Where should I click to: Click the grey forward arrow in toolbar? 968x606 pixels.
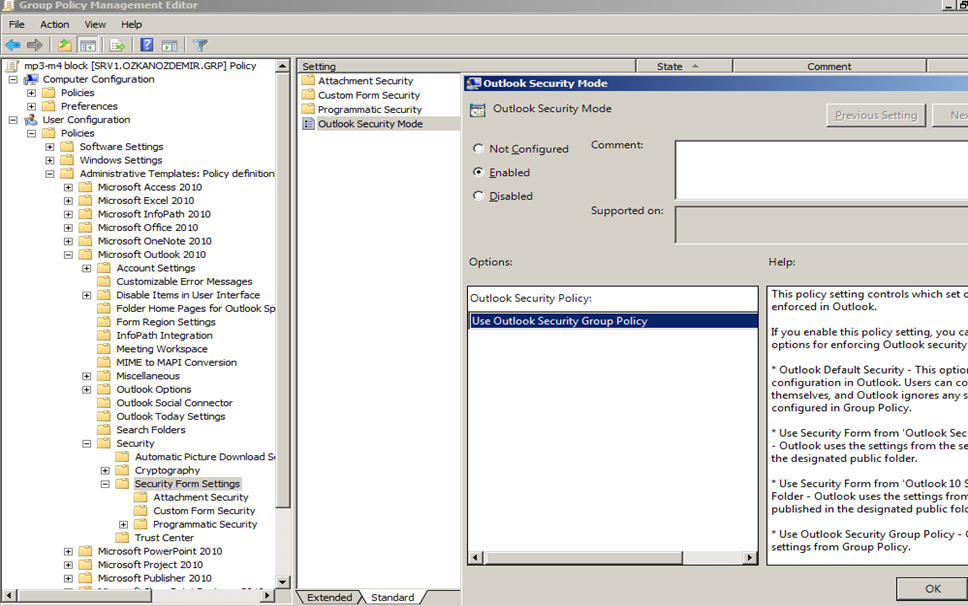35,45
